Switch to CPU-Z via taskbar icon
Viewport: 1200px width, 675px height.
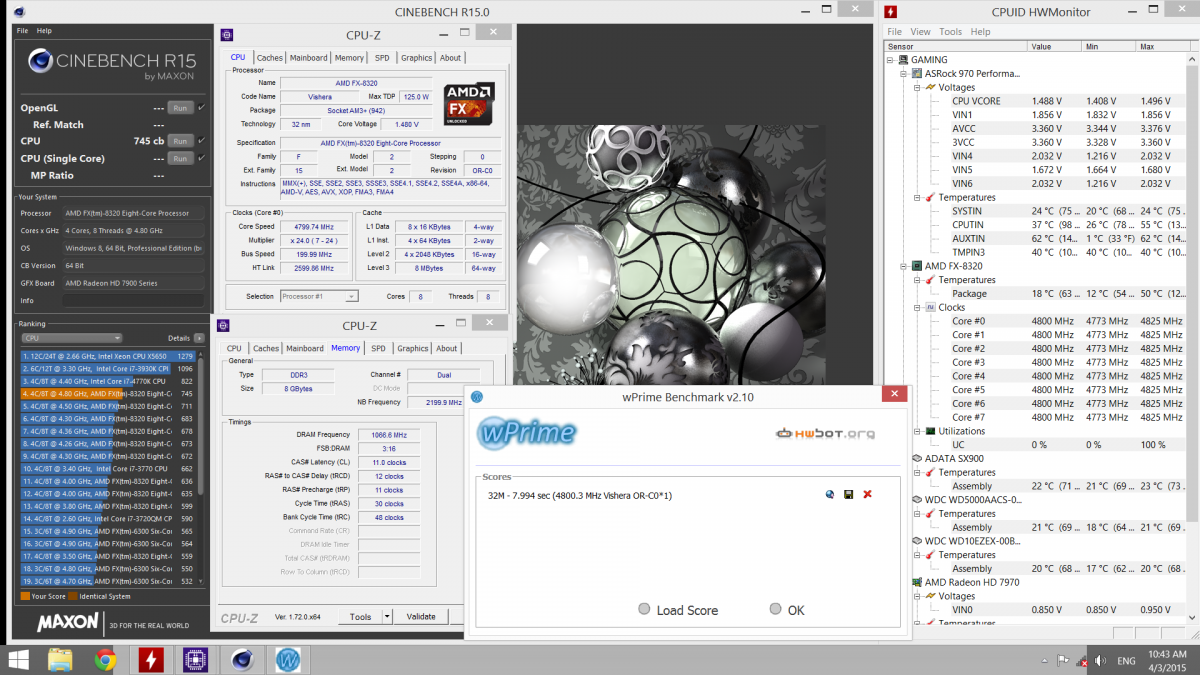pyautogui.click(x=196, y=659)
